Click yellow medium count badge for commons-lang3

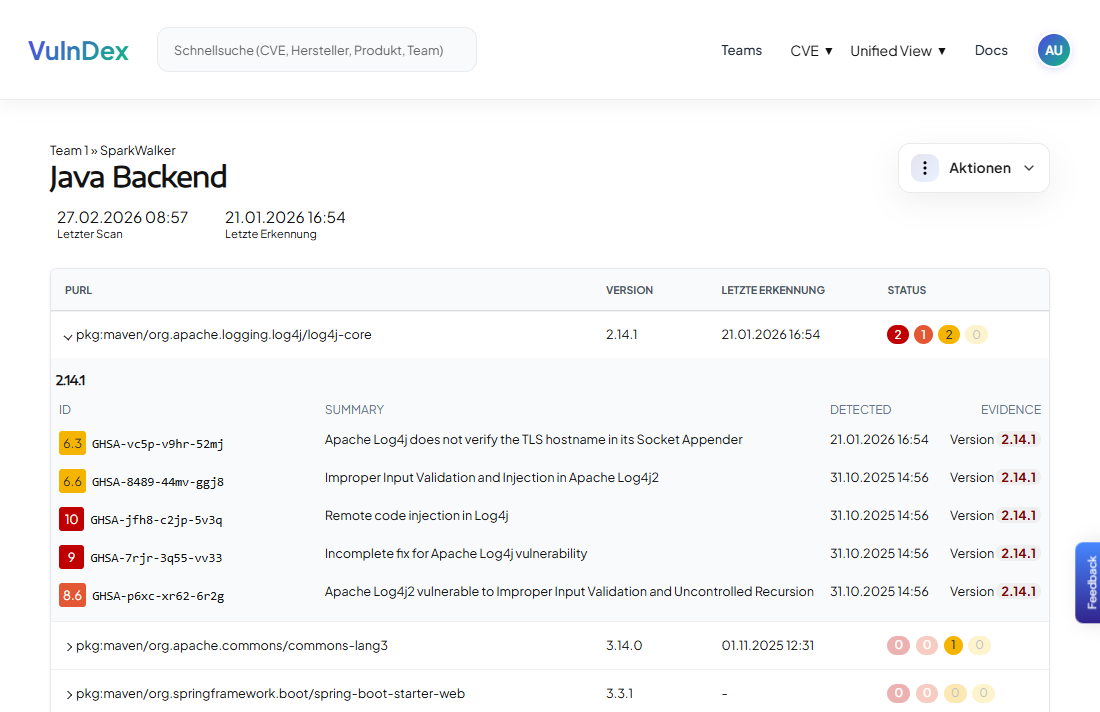(x=953, y=645)
